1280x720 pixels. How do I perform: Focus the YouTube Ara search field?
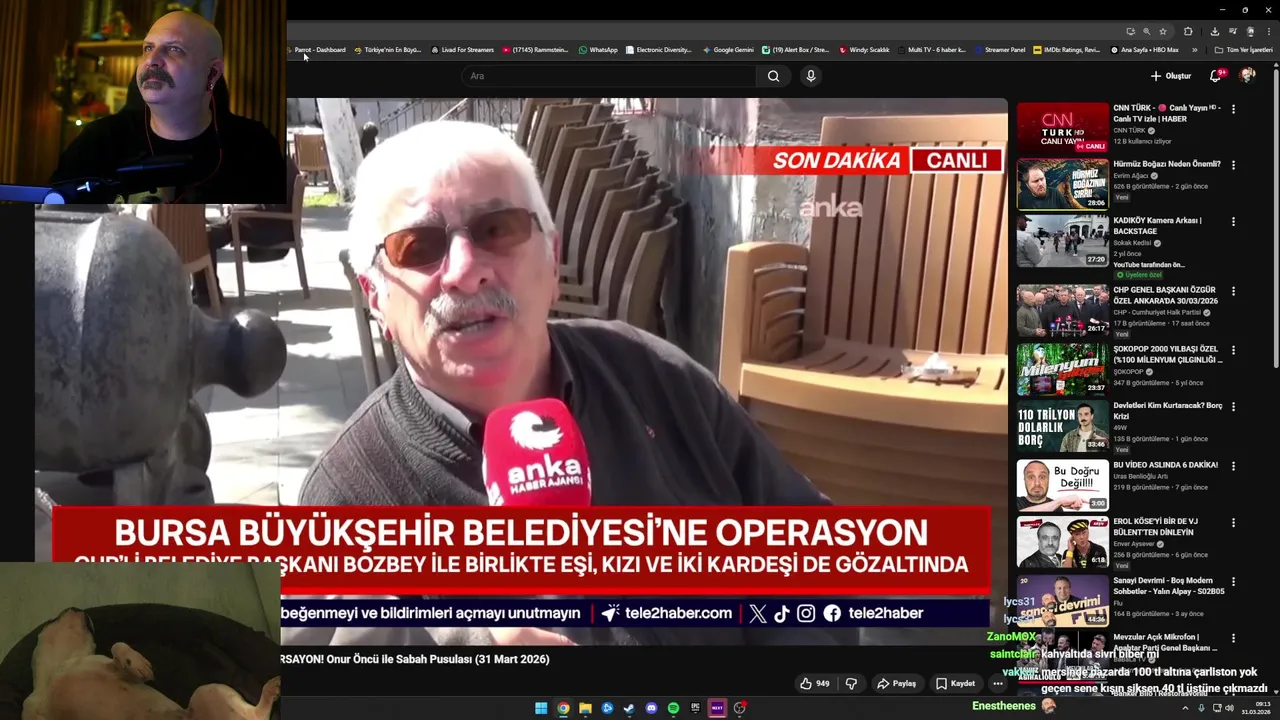click(x=610, y=76)
